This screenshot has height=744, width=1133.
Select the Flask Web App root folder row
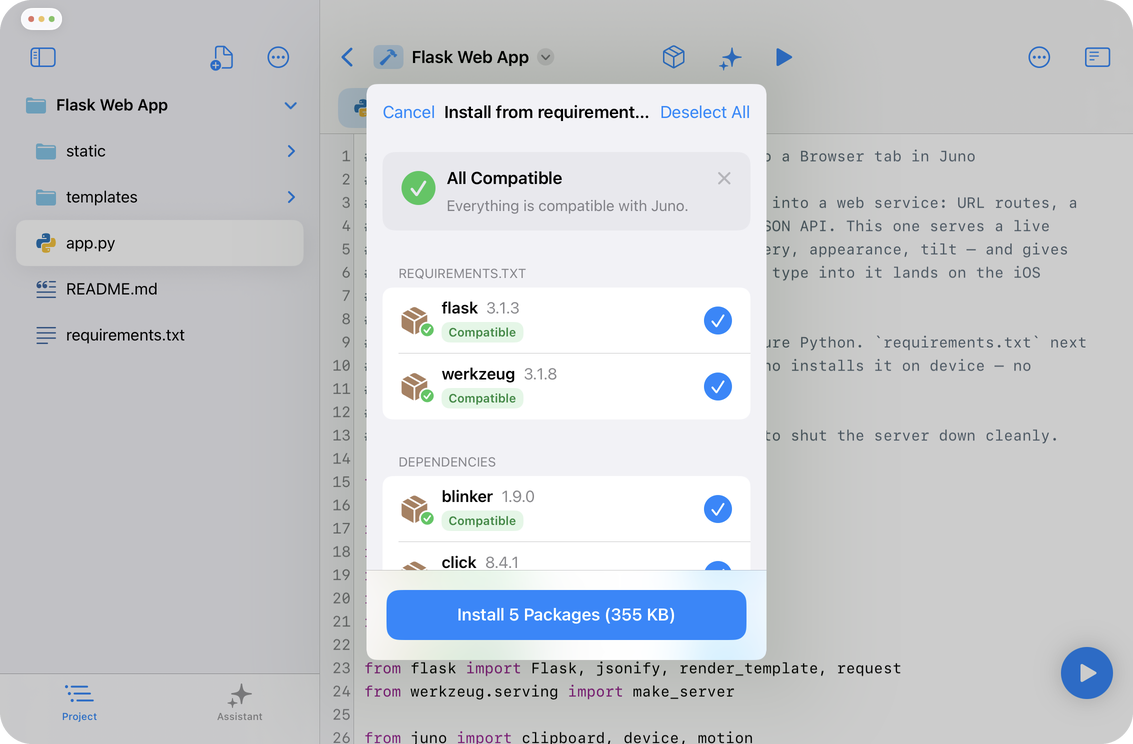tap(160, 105)
